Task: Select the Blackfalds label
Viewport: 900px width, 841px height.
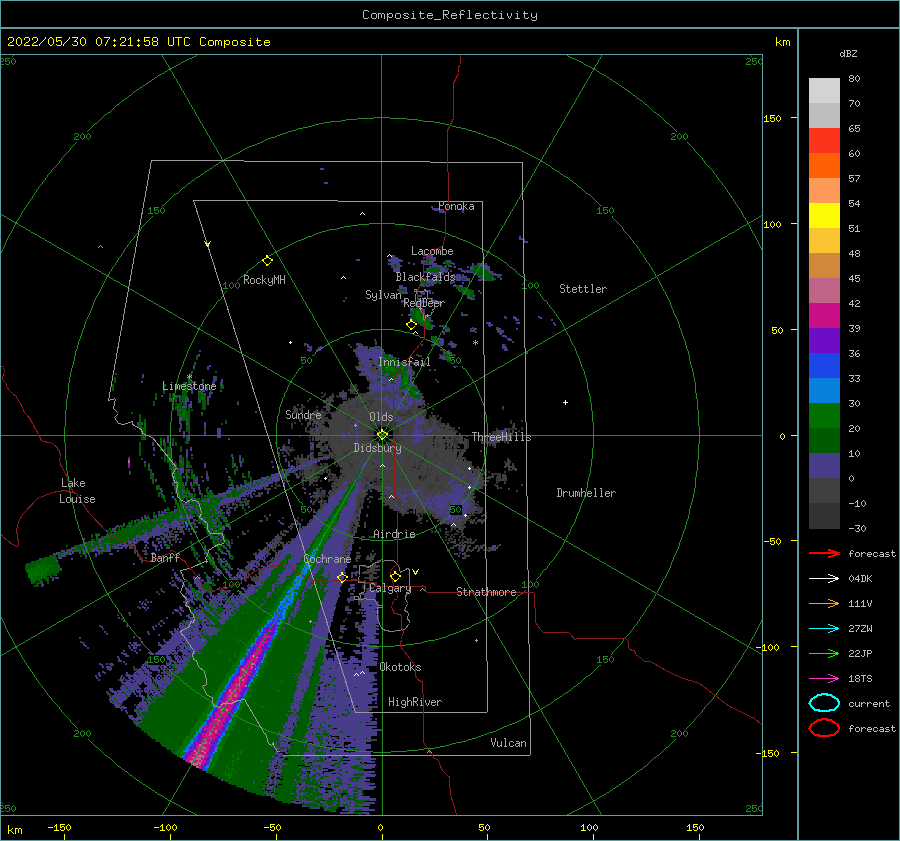Action: (x=425, y=277)
